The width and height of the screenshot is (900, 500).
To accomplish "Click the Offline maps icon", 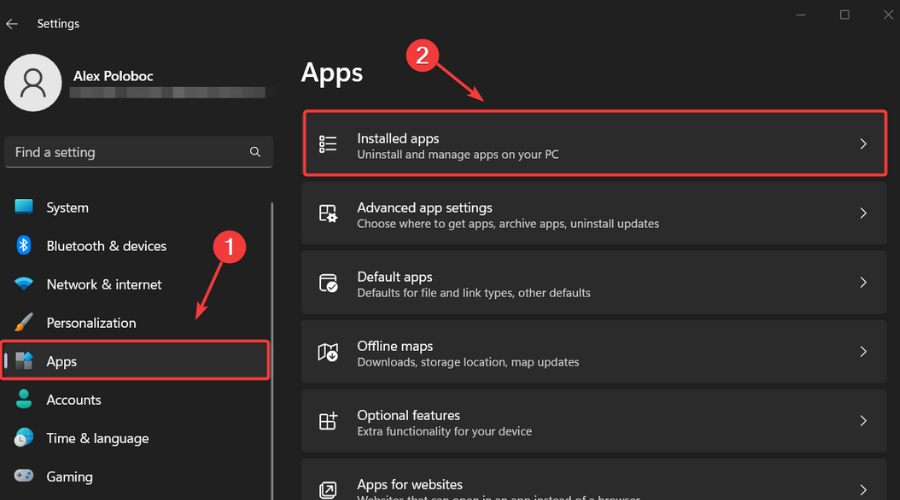I will pyautogui.click(x=328, y=352).
